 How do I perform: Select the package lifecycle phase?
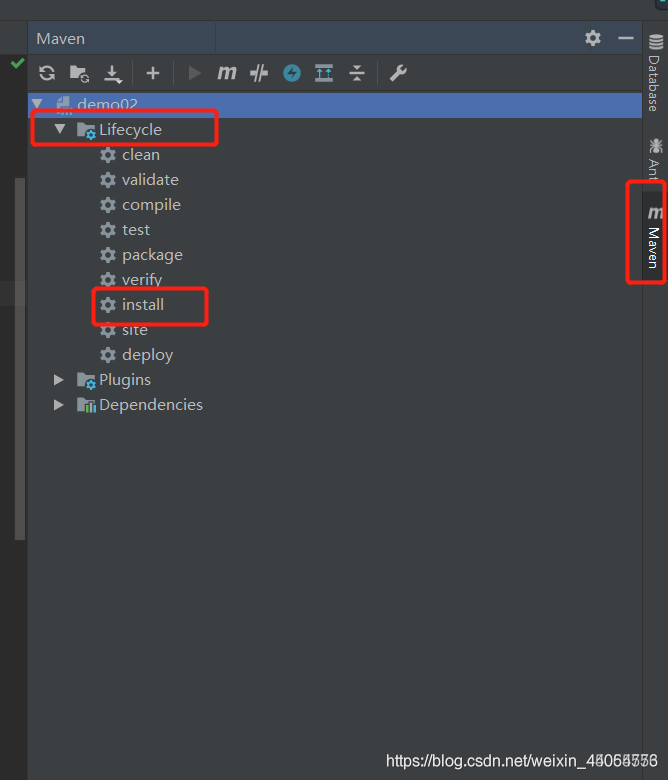(x=152, y=255)
